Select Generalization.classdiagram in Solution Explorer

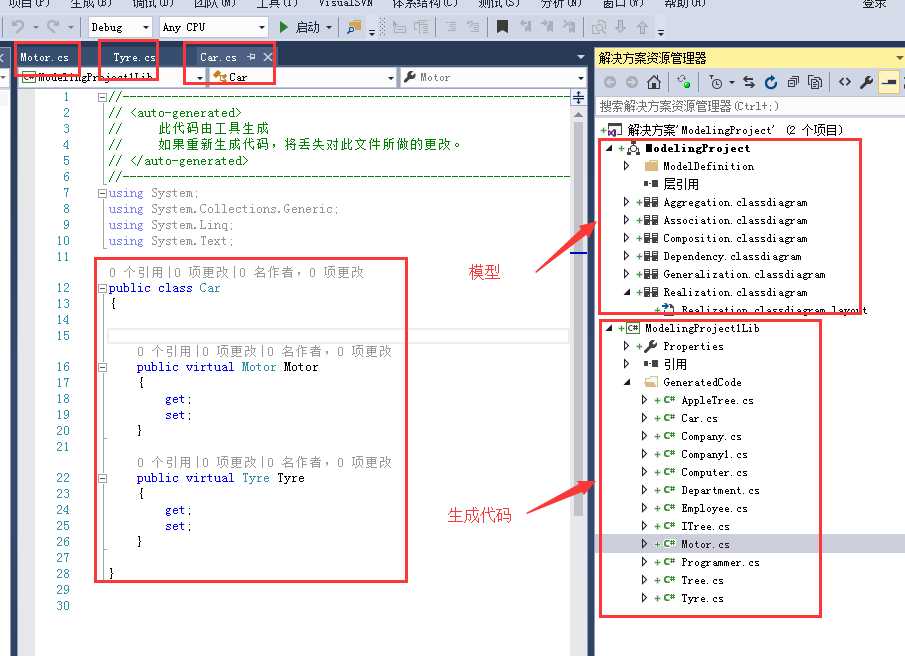(x=744, y=274)
